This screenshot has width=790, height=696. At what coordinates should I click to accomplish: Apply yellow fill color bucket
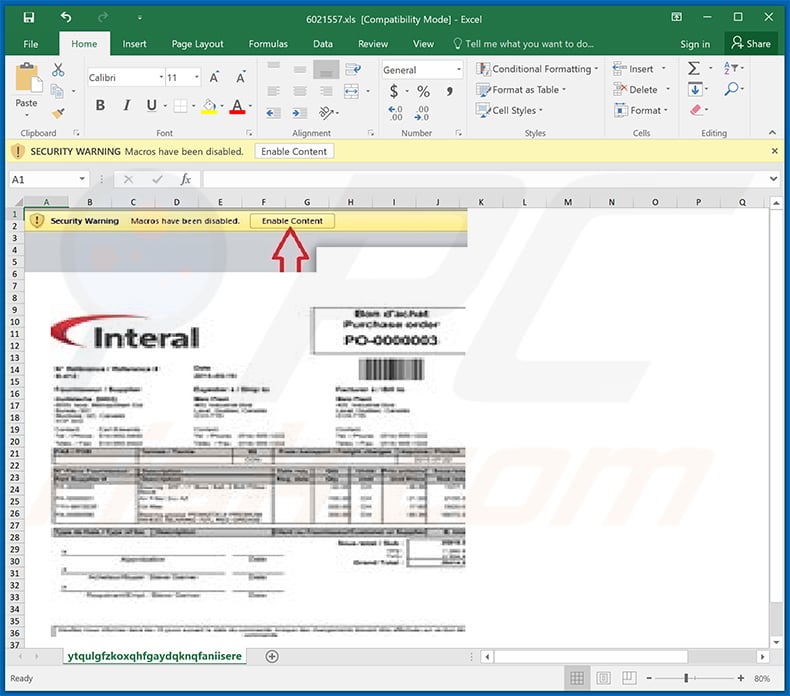click(x=209, y=106)
